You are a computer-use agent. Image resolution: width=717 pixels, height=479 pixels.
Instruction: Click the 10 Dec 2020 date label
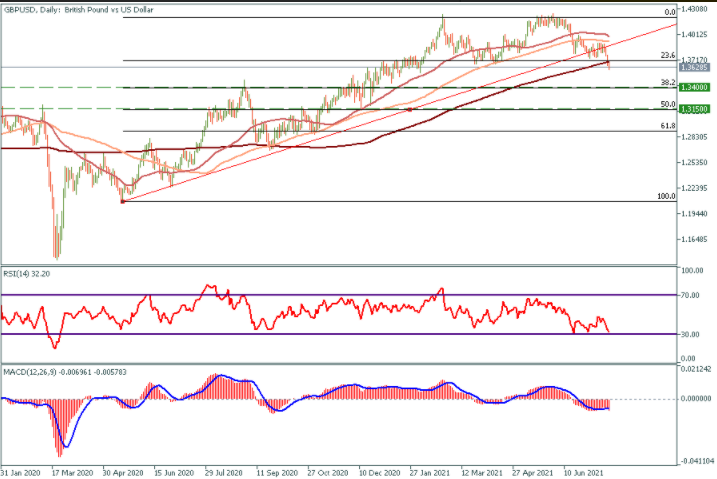point(379,473)
